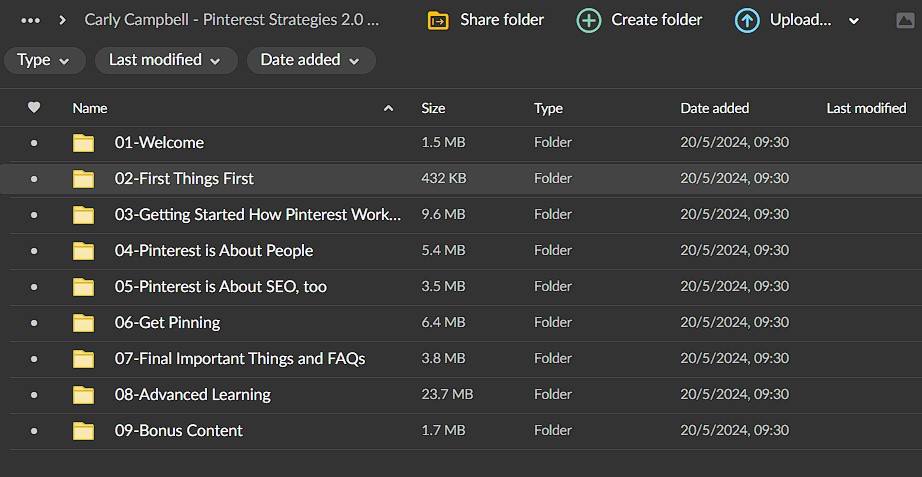
Task: Open the Type filter dropdown
Action: pyautogui.click(x=45, y=61)
